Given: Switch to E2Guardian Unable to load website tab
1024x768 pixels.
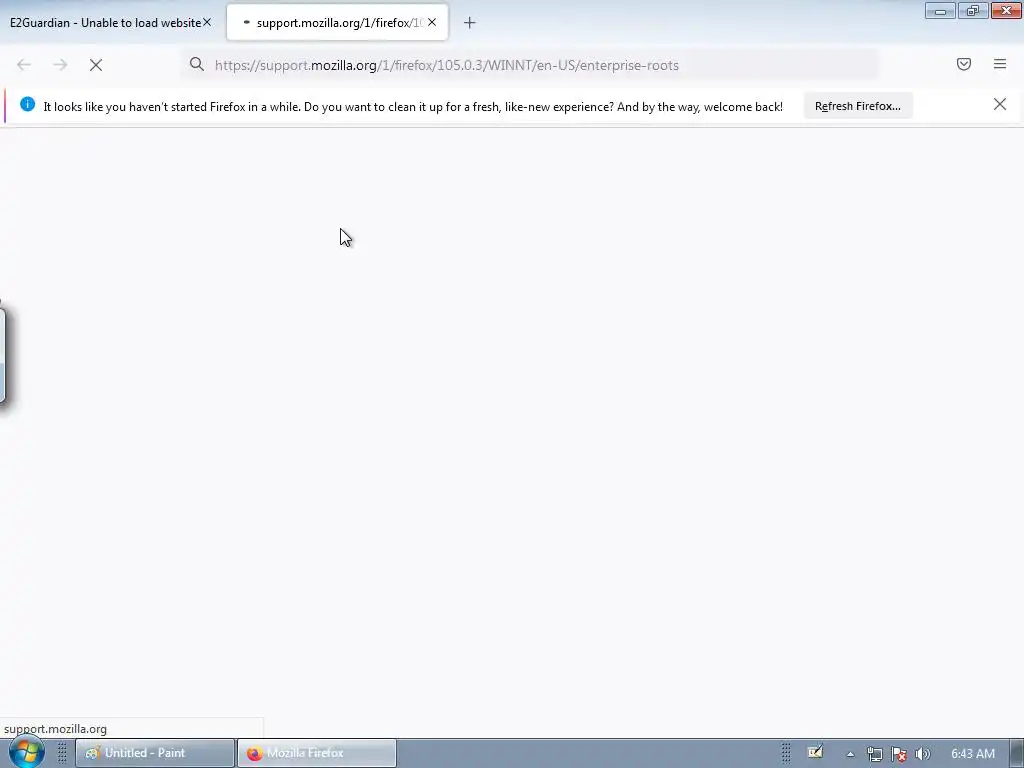Looking at the screenshot, I should (x=106, y=23).
